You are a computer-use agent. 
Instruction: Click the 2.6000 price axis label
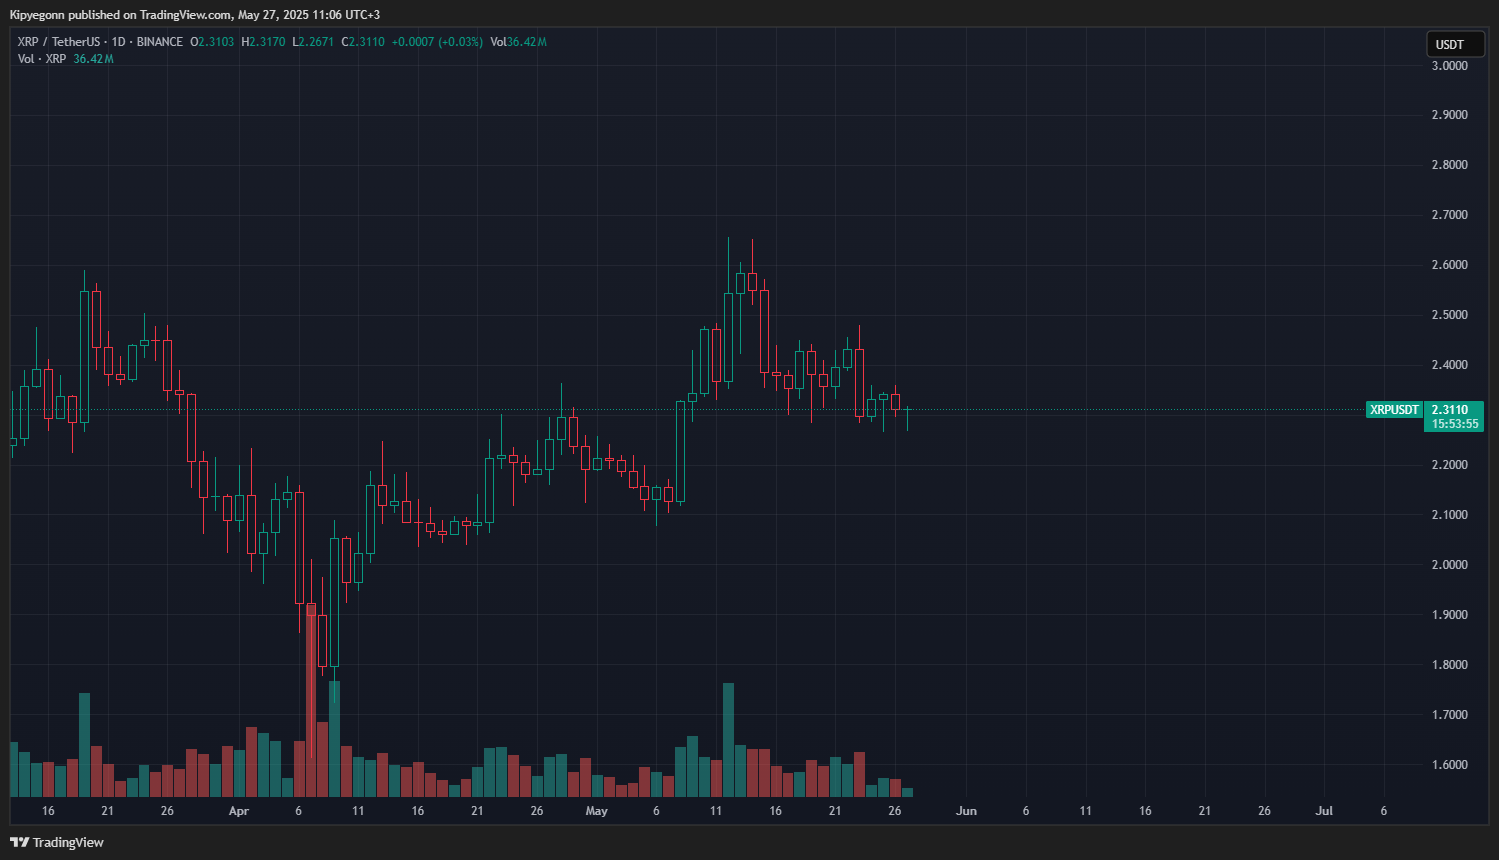[x=1449, y=265]
